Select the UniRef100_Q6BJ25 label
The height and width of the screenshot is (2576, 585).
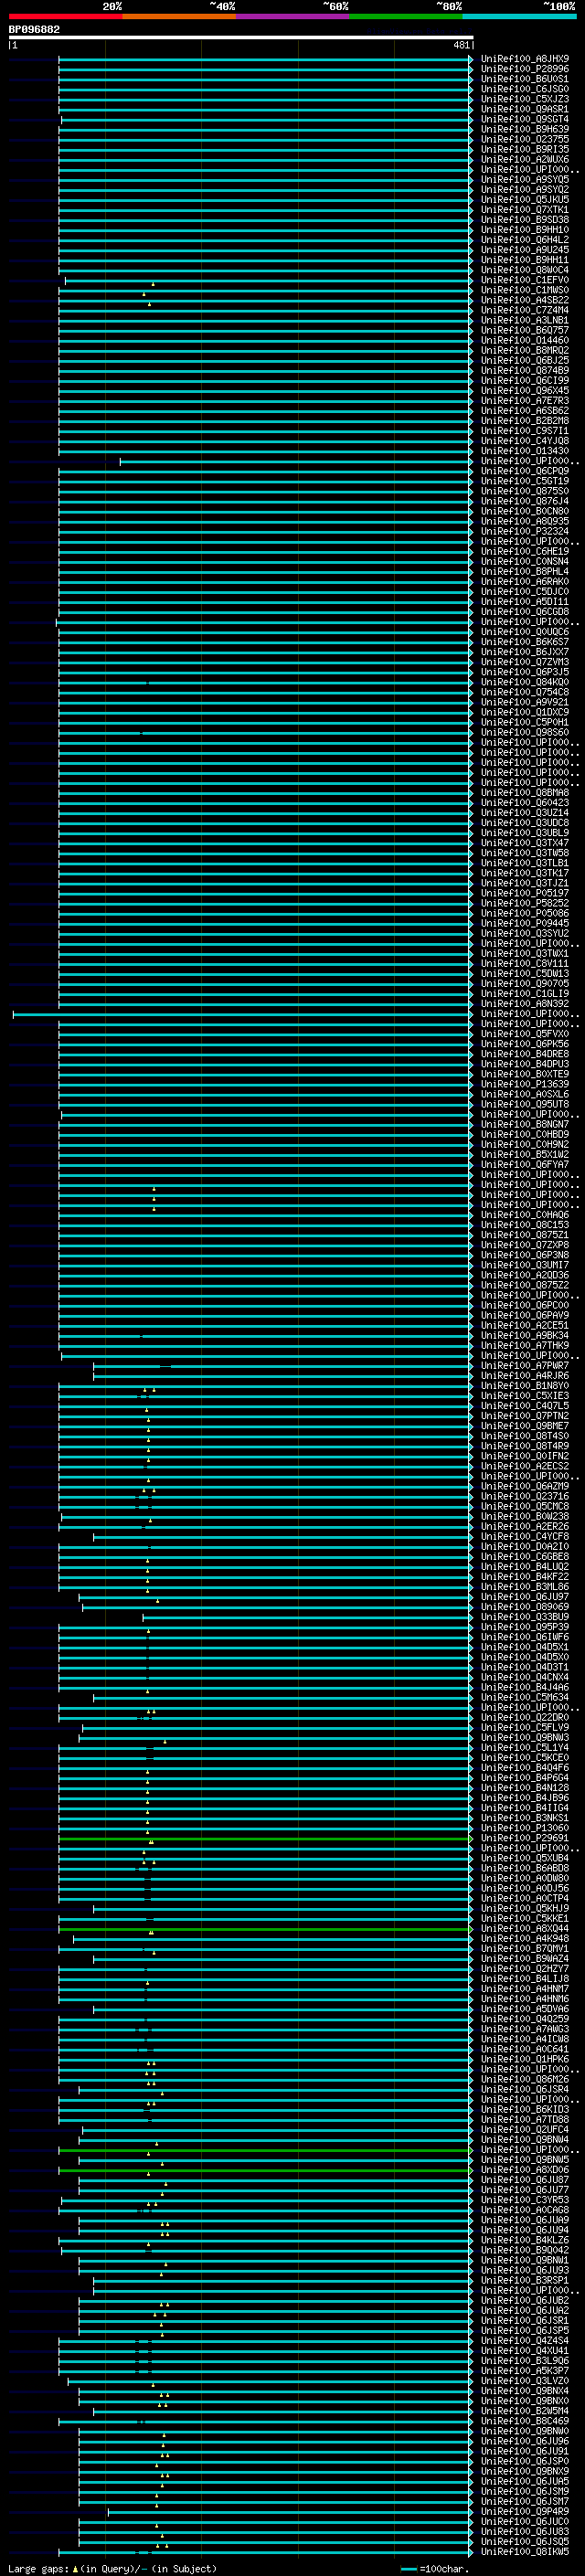(525, 360)
